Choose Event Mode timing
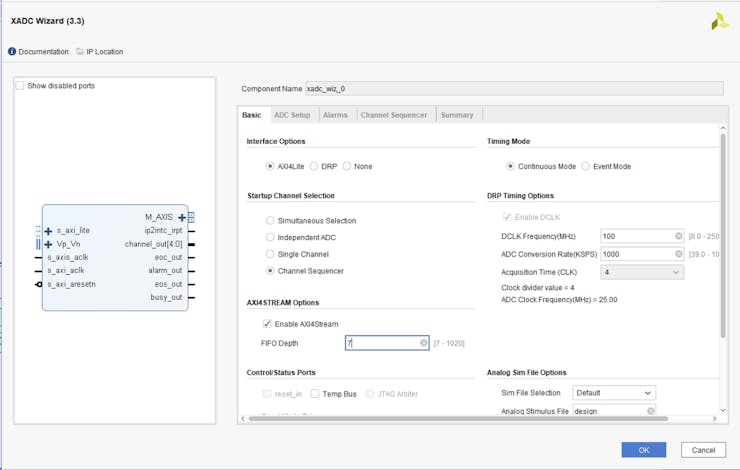 [586, 166]
